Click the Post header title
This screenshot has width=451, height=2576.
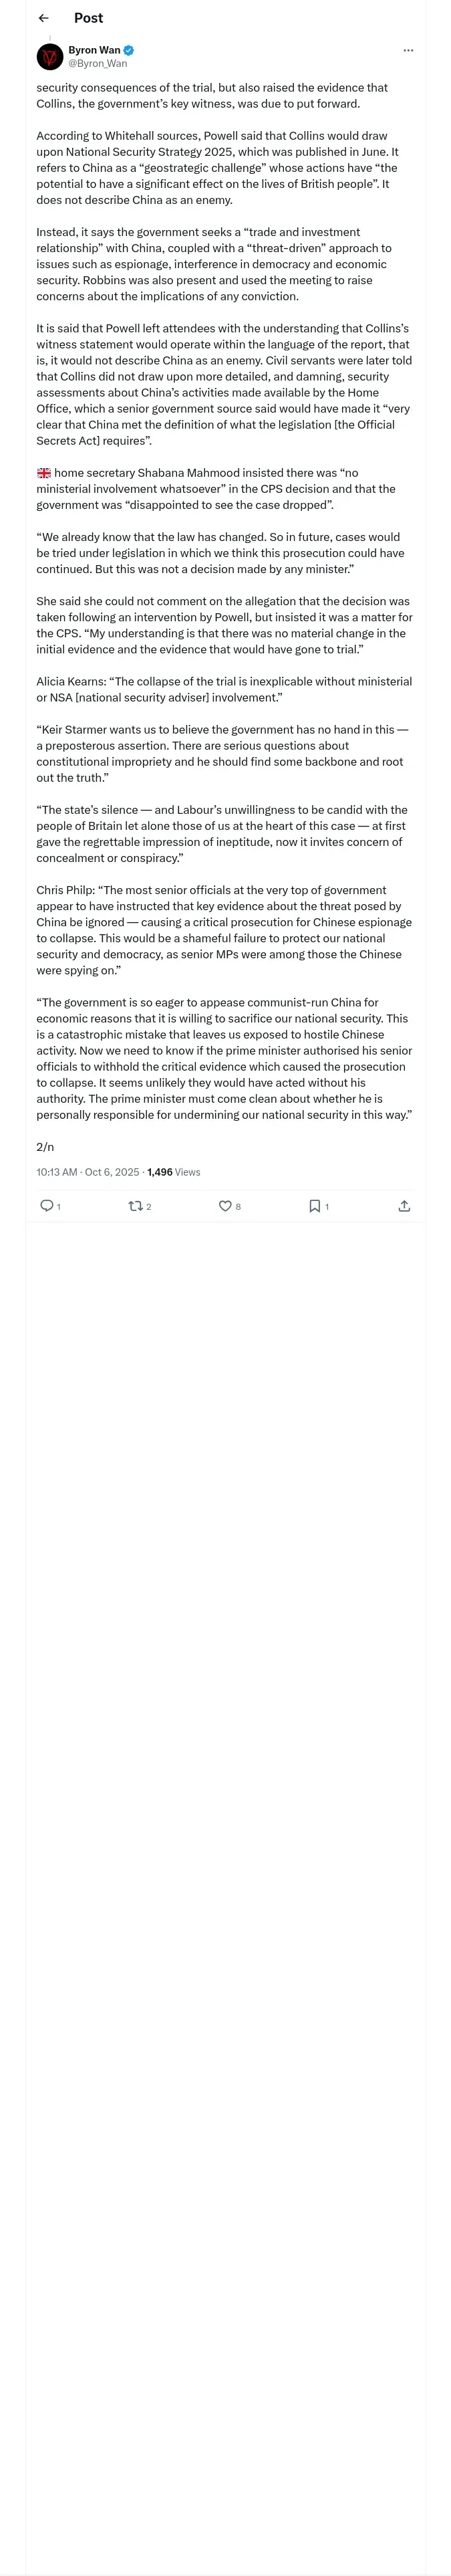point(88,18)
